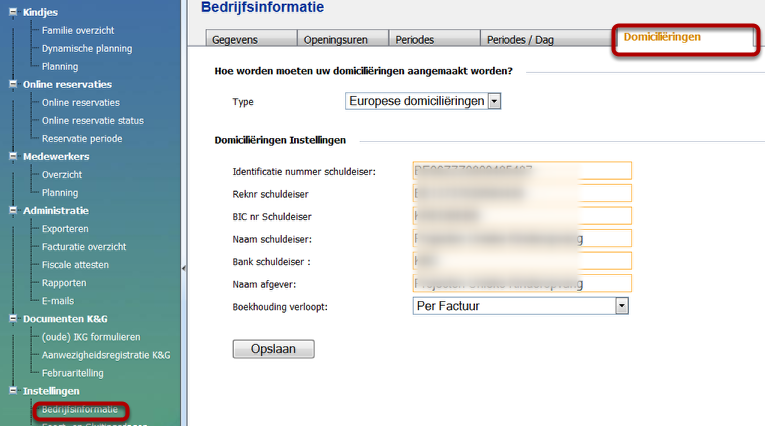Collapse the Administratie section in sidebar
Viewport: 765px width, 426px height.
tap(12, 210)
